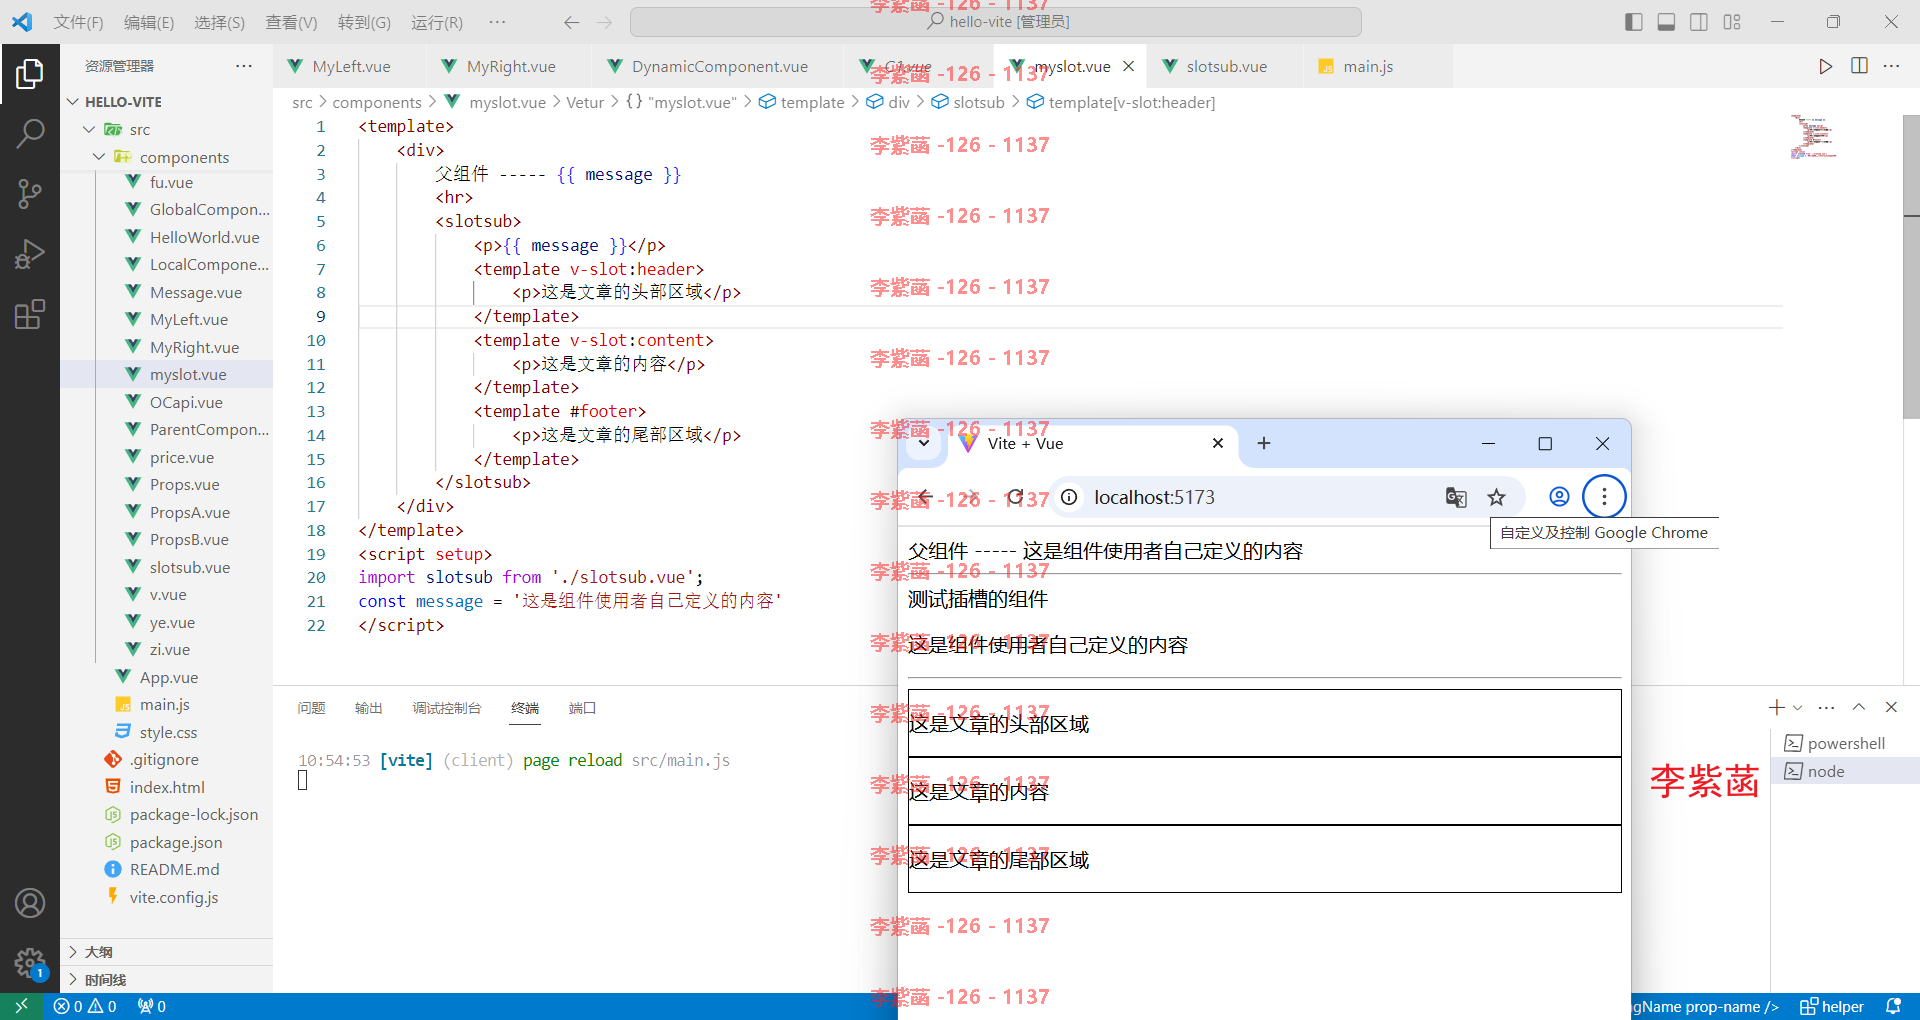Open vite.config.js in the file tree
Viewport: 1920px width, 1020px height.
pos(174,897)
